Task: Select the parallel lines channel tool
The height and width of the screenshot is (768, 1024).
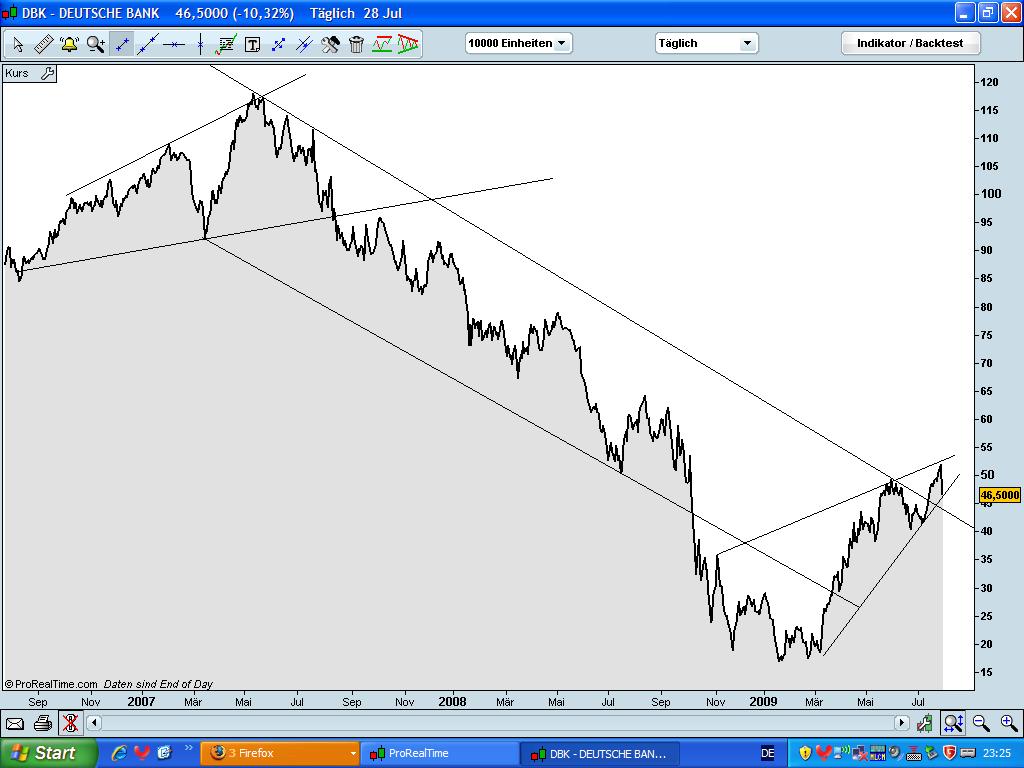Action: click(304, 44)
